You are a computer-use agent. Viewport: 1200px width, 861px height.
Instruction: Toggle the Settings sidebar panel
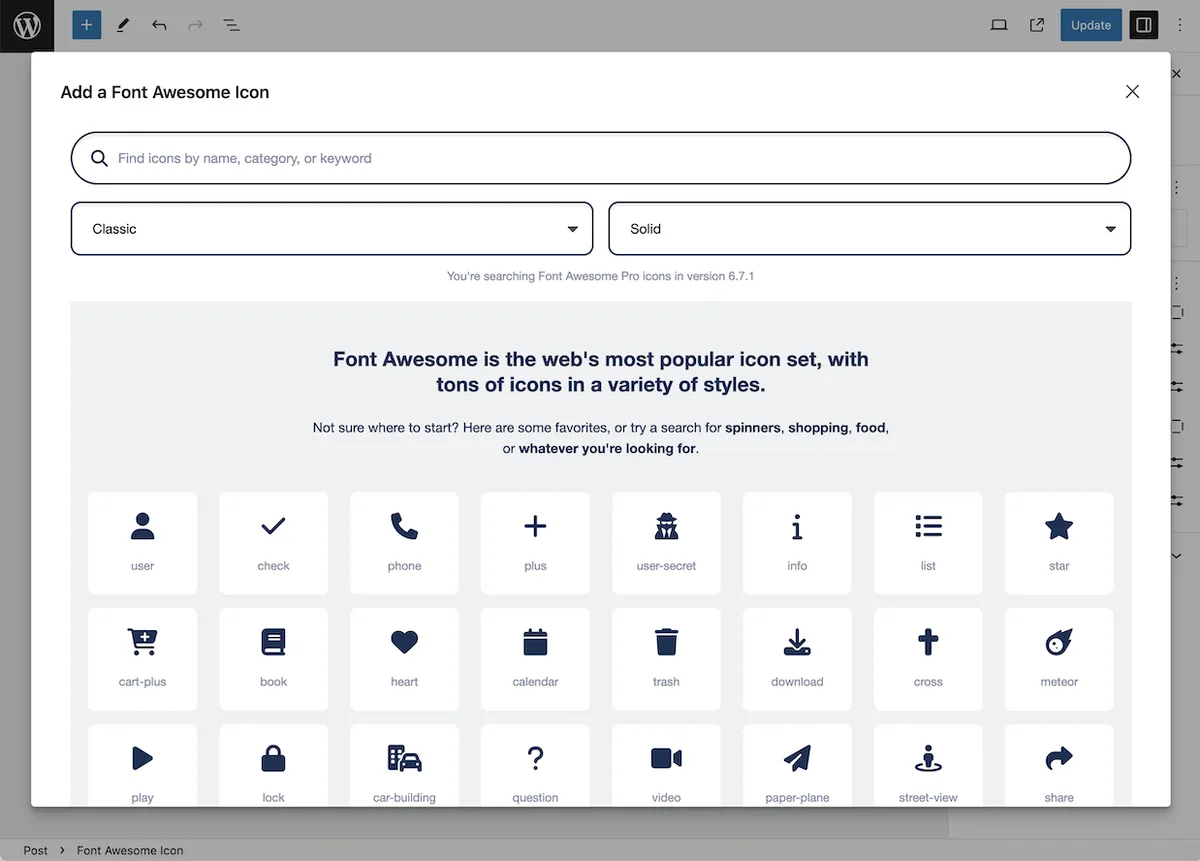point(1144,25)
